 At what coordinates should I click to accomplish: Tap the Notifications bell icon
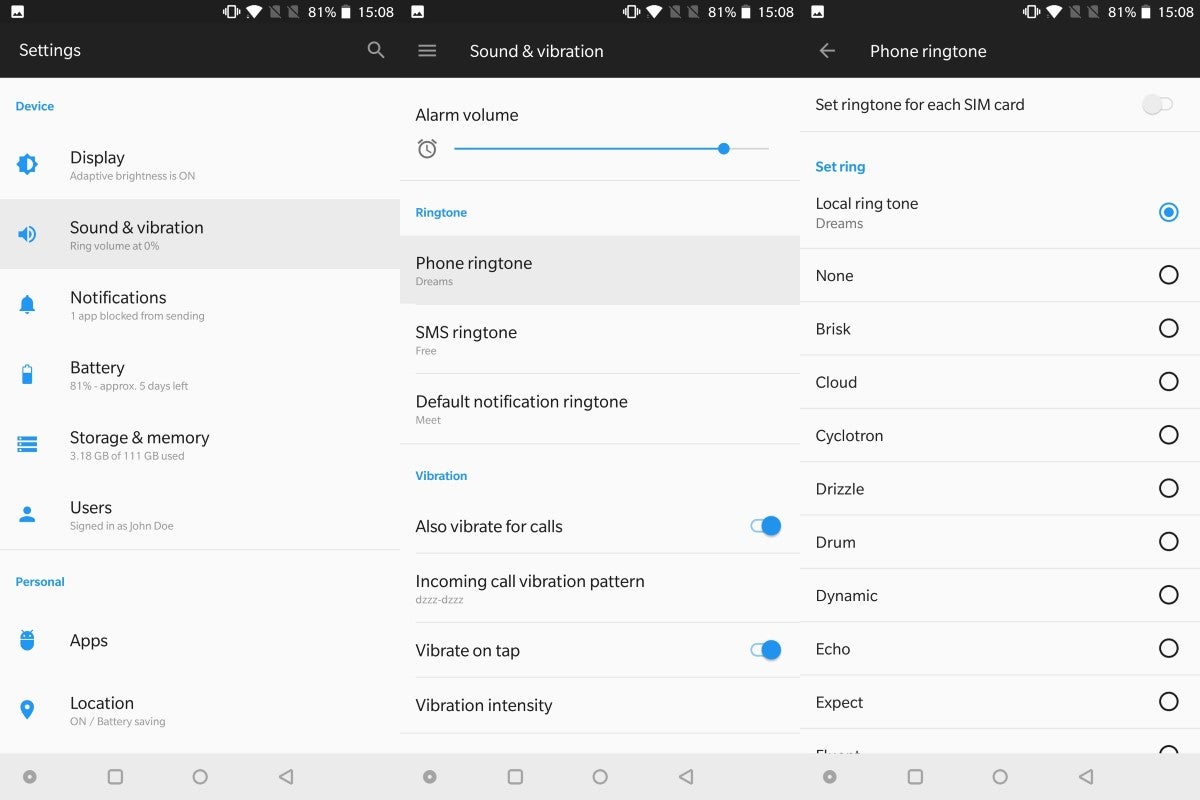pos(27,305)
